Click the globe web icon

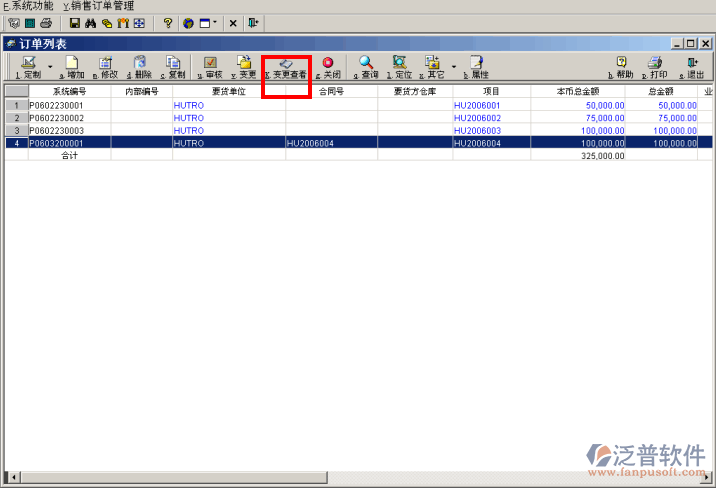188,23
